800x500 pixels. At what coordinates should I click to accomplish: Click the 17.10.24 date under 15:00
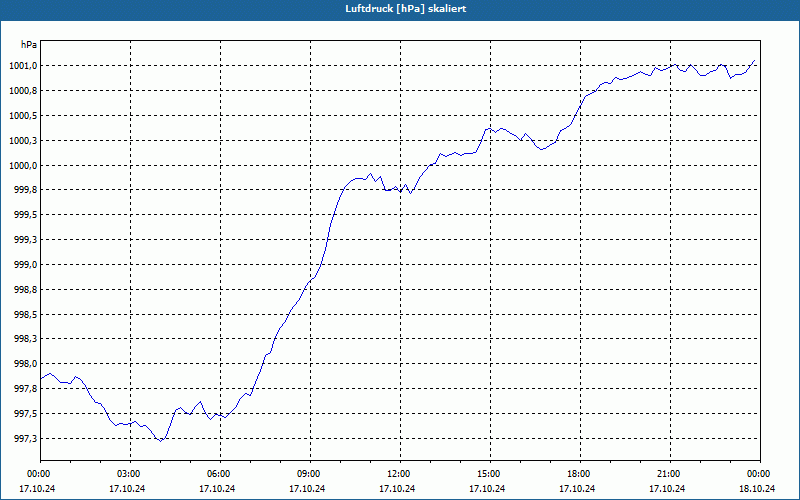point(487,489)
